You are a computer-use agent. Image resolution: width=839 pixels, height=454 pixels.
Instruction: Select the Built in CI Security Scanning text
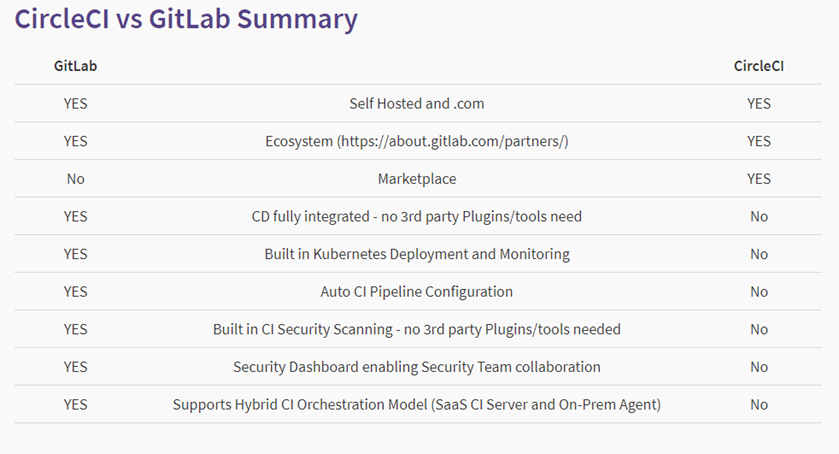416,329
